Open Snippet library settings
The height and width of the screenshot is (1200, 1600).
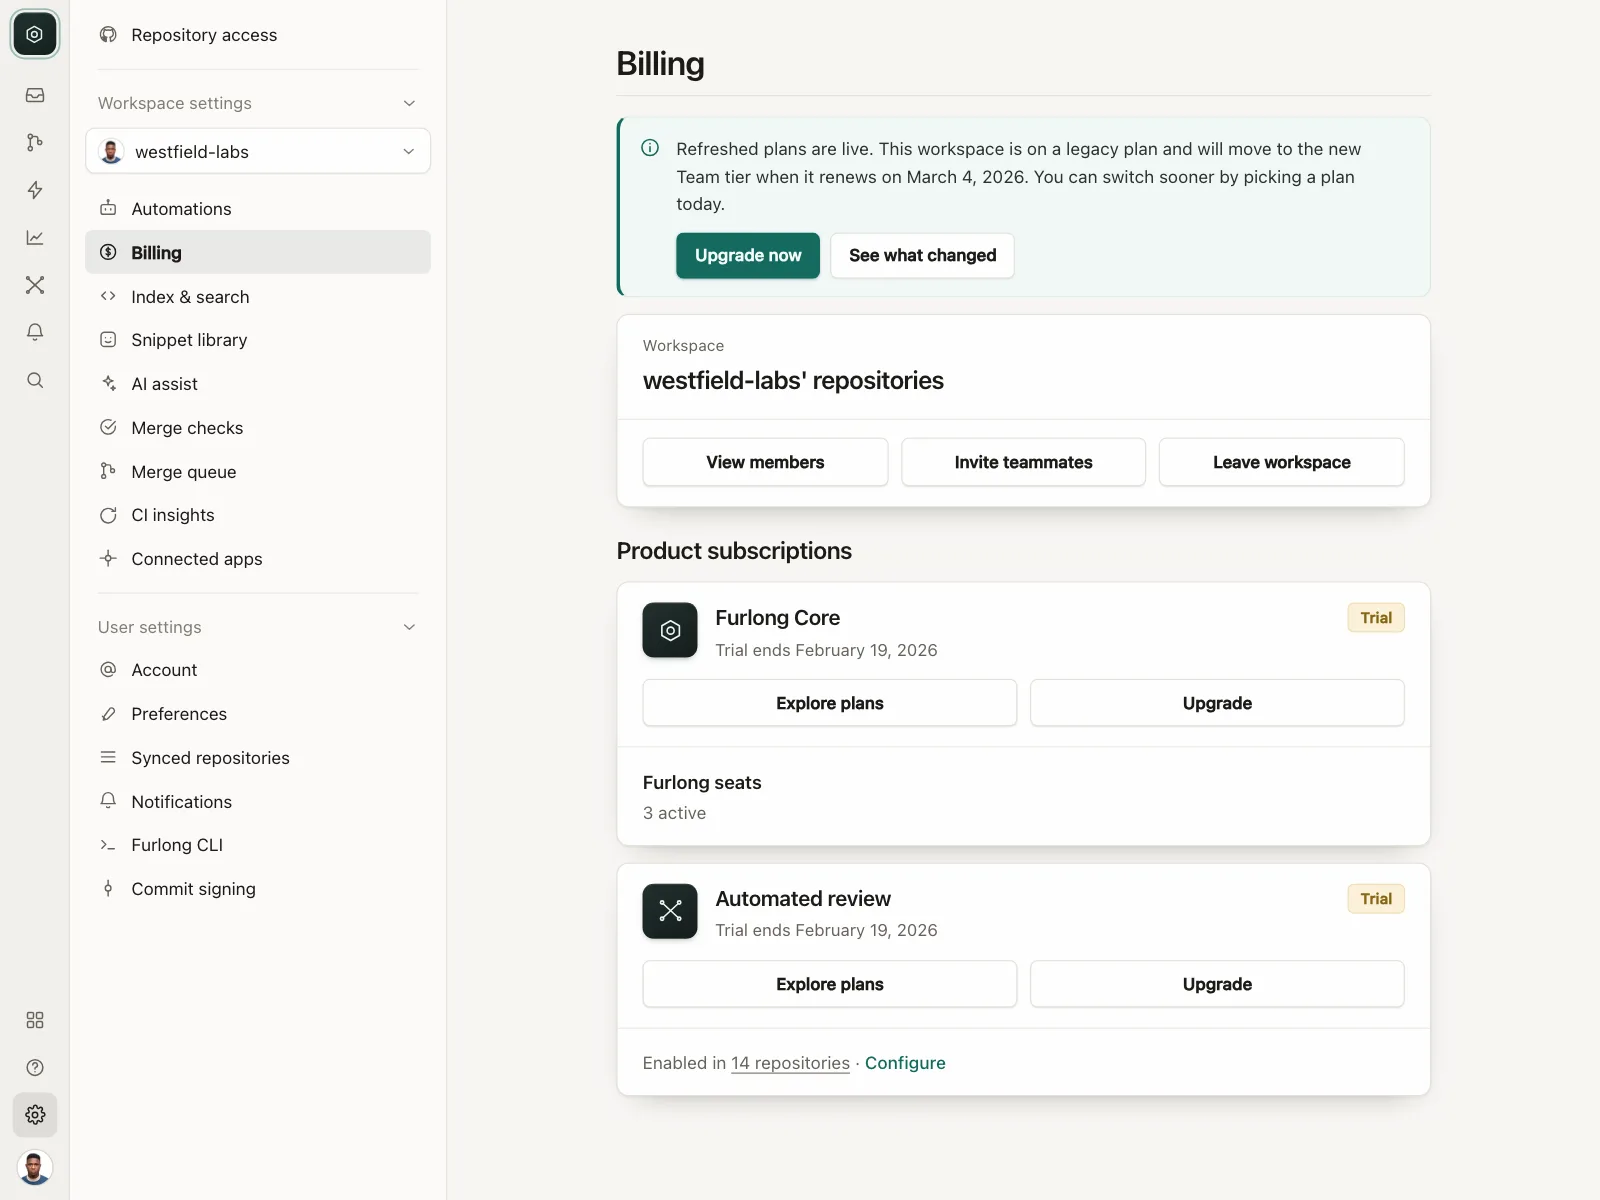click(258, 340)
